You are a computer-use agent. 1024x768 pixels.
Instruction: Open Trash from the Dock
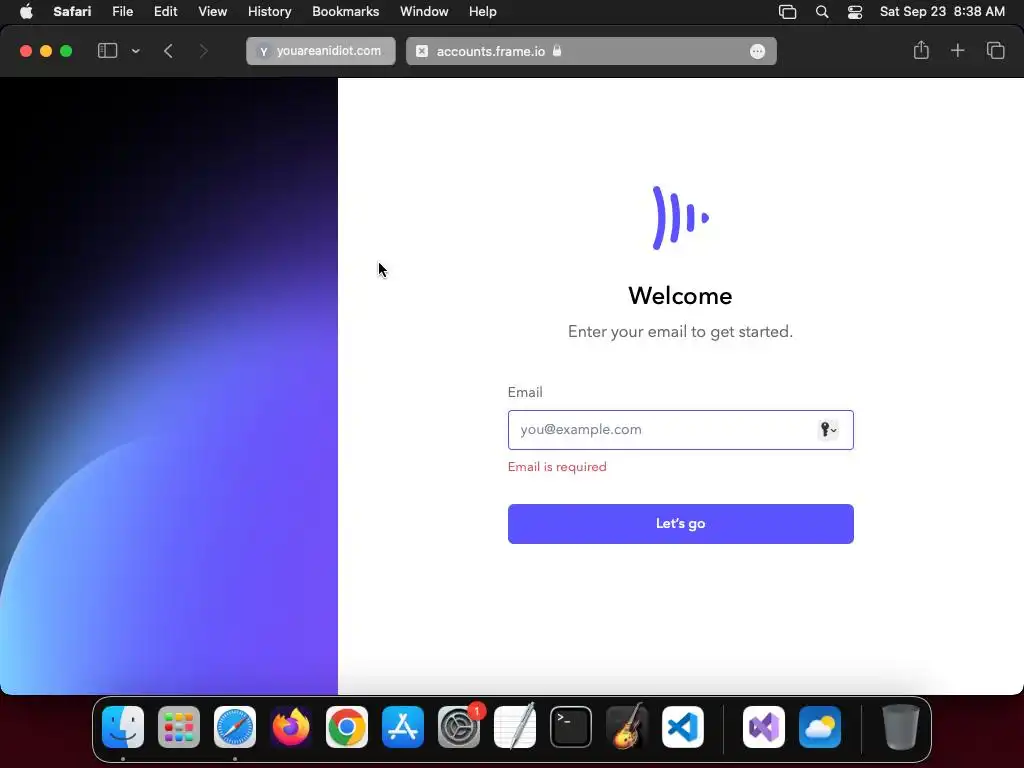coord(901,727)
